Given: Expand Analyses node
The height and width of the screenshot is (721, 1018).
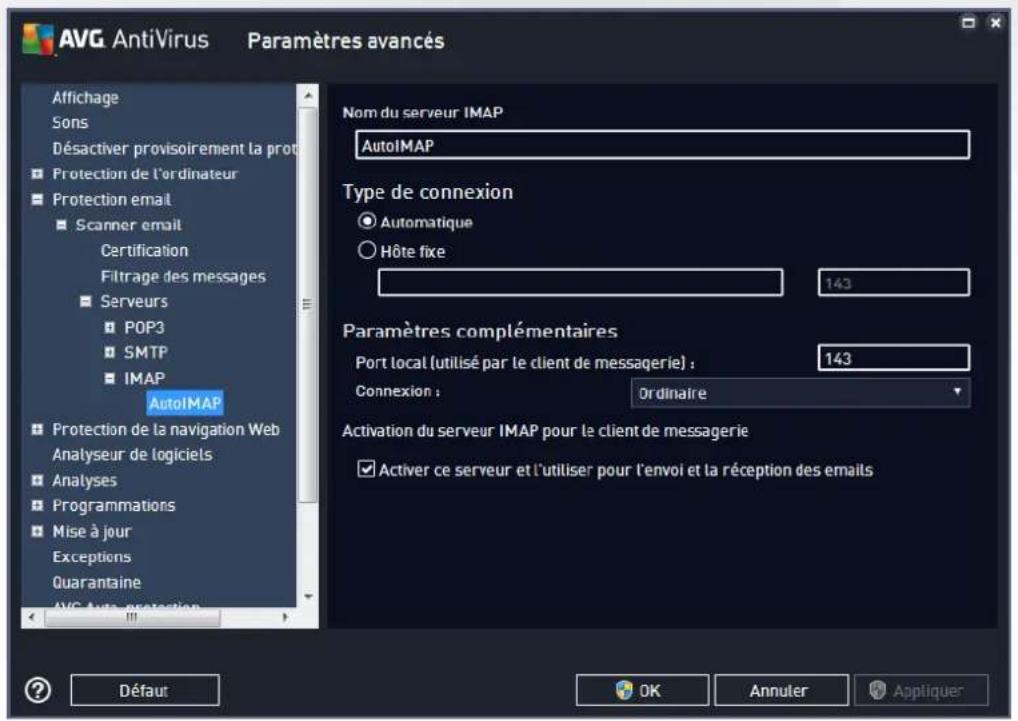Looking at the screenshot, I should tap(38, 480).
